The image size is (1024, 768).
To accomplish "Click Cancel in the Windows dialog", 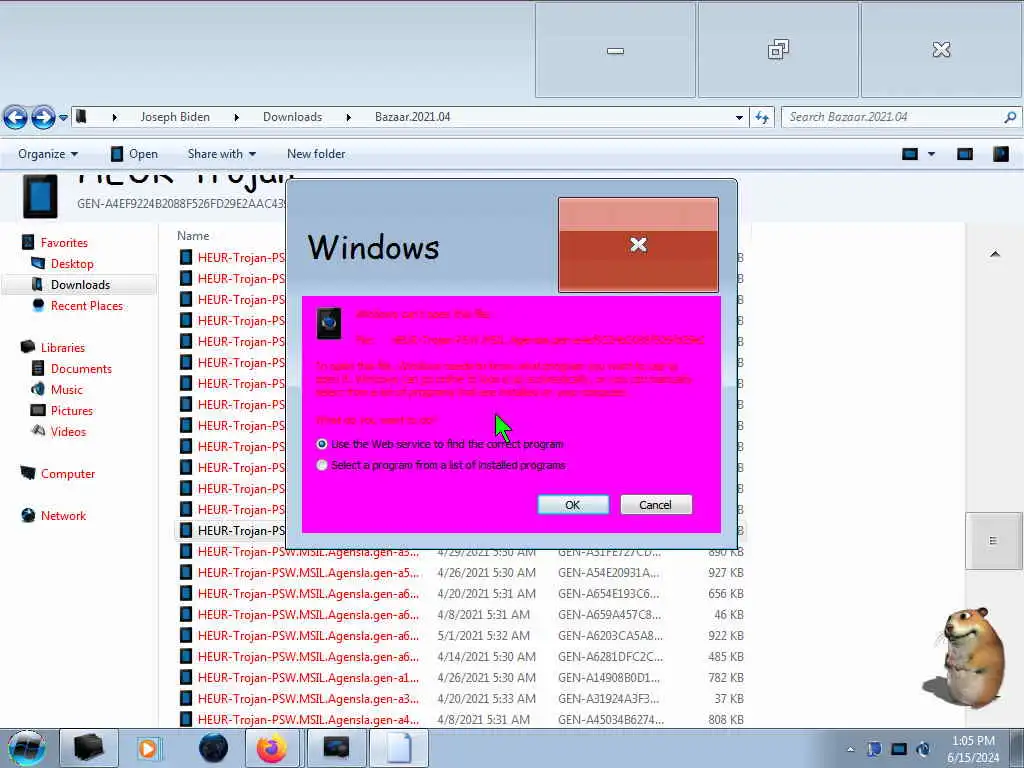I will click(656, 505).
